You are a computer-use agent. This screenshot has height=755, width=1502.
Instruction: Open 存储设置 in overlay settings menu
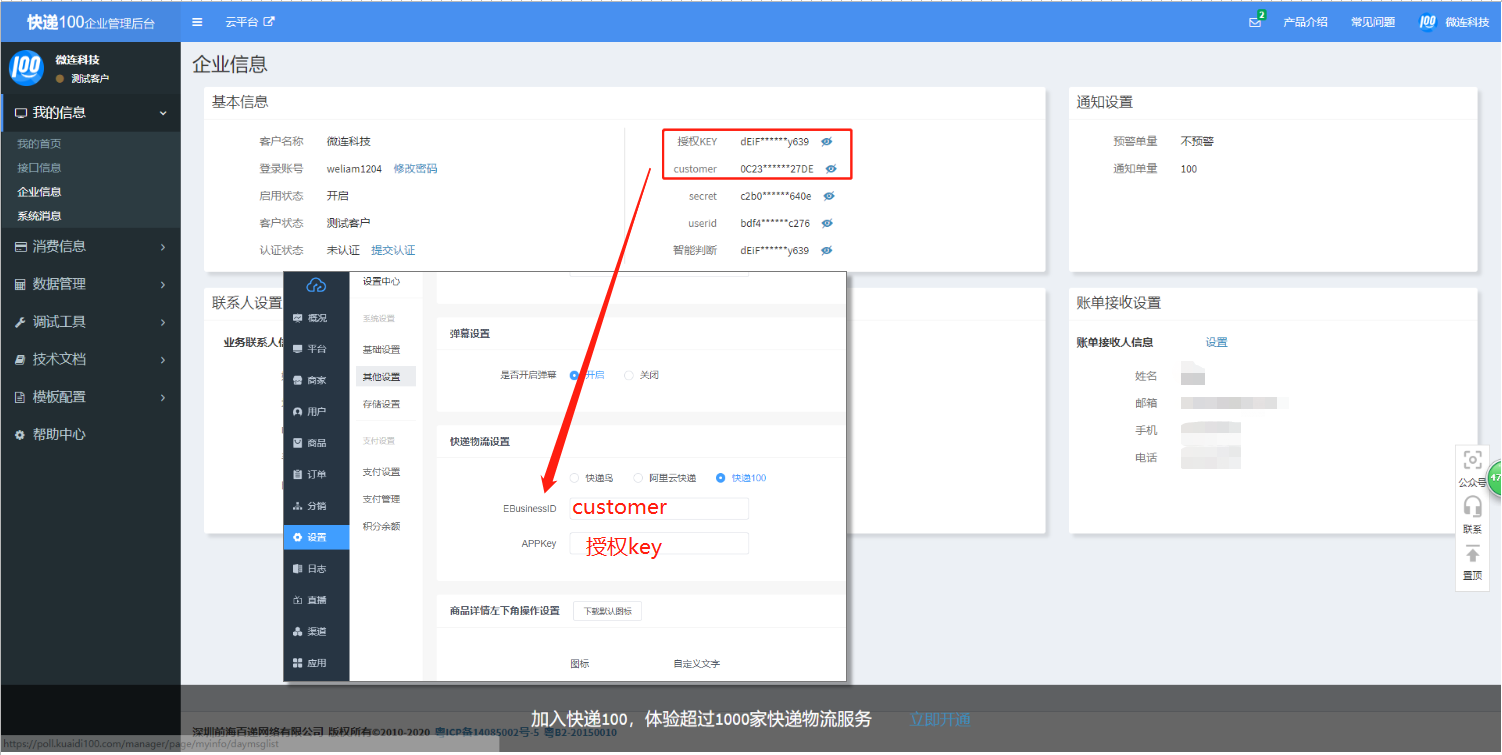point(381,404)
